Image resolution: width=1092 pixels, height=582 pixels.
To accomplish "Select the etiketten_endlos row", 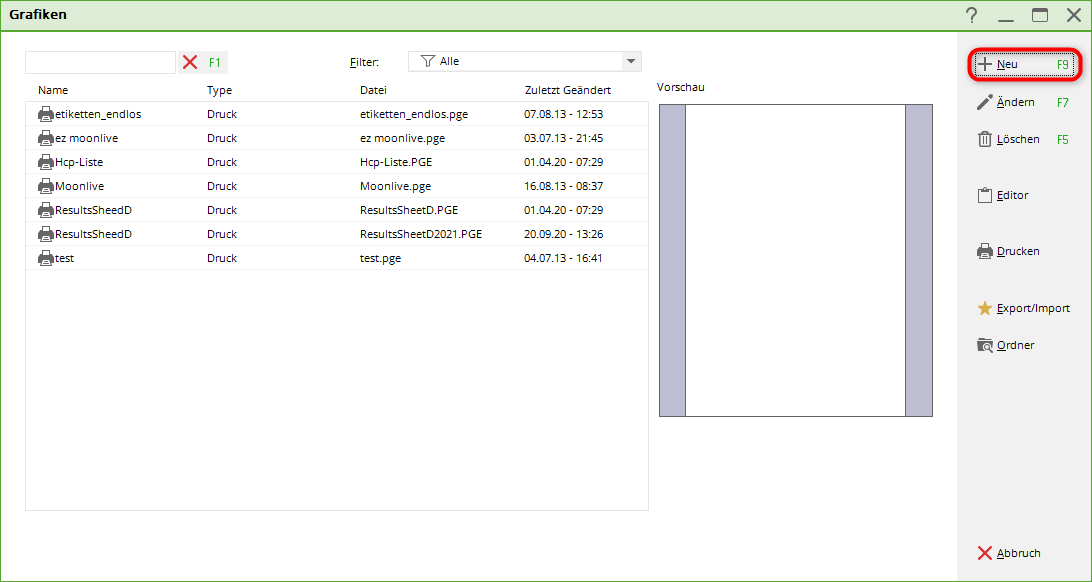I will click(98, 114).
